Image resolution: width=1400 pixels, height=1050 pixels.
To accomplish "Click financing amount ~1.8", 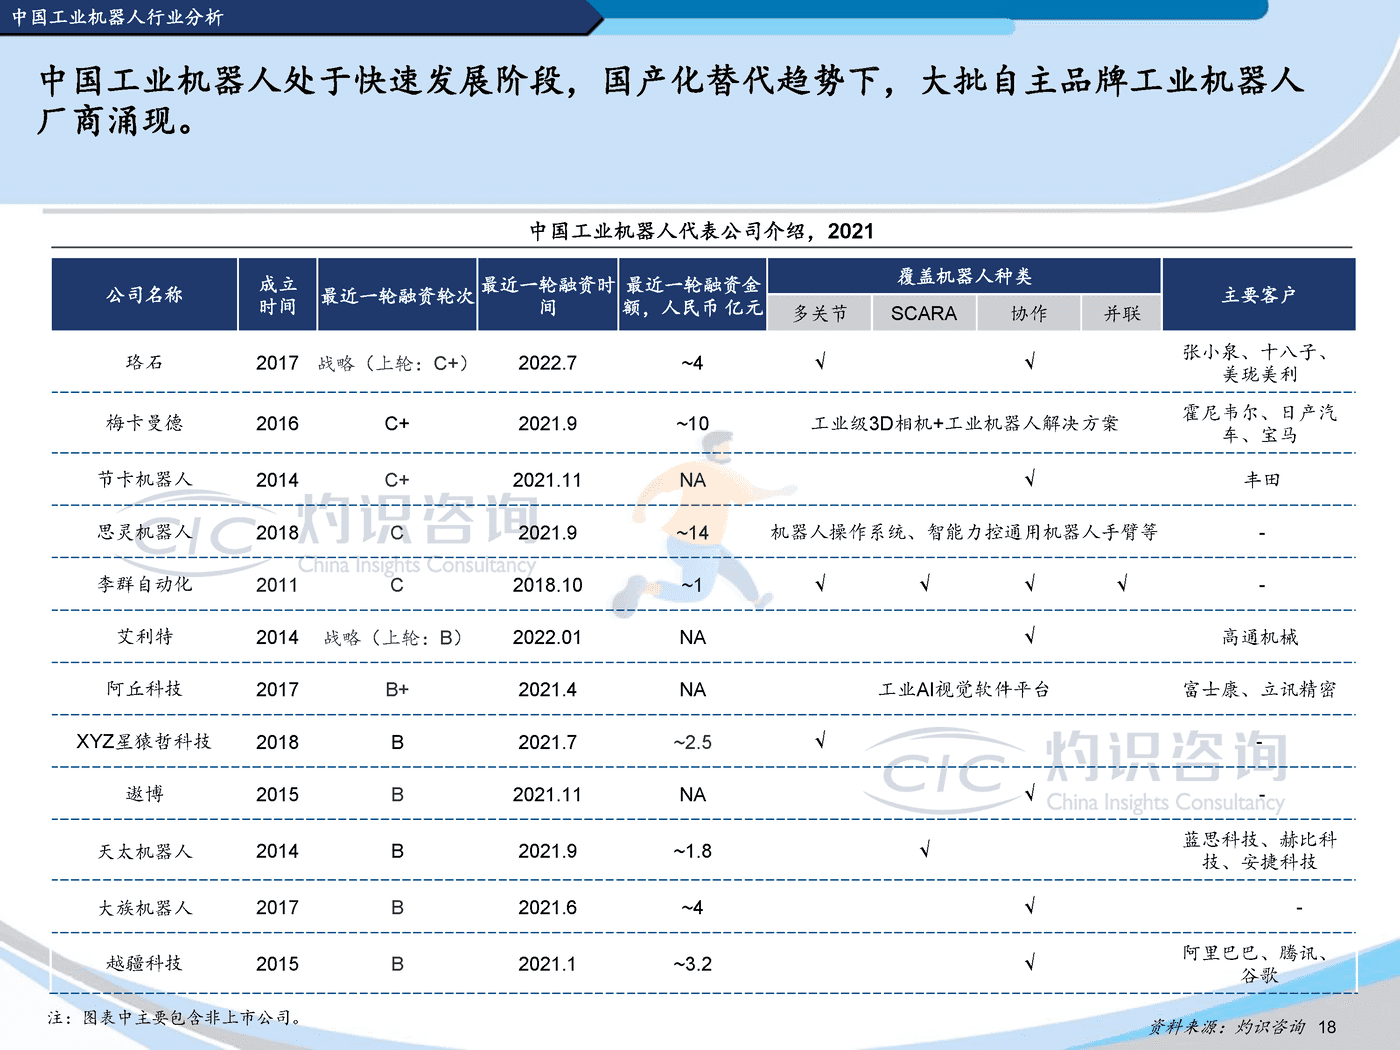I will pos(692,851).
